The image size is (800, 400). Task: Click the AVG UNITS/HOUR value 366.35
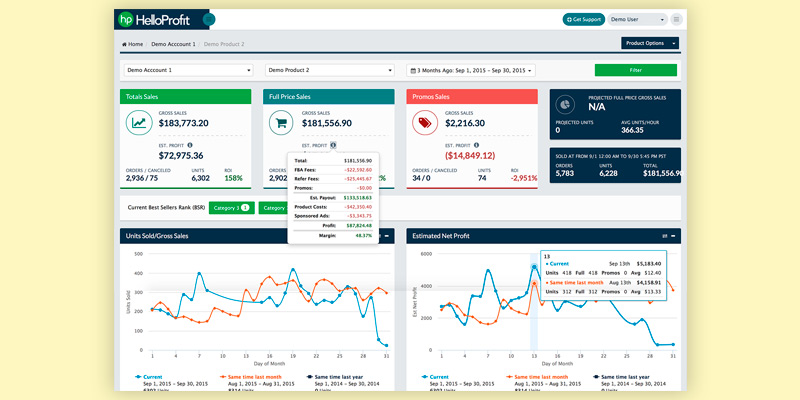(x=632, y=130)
